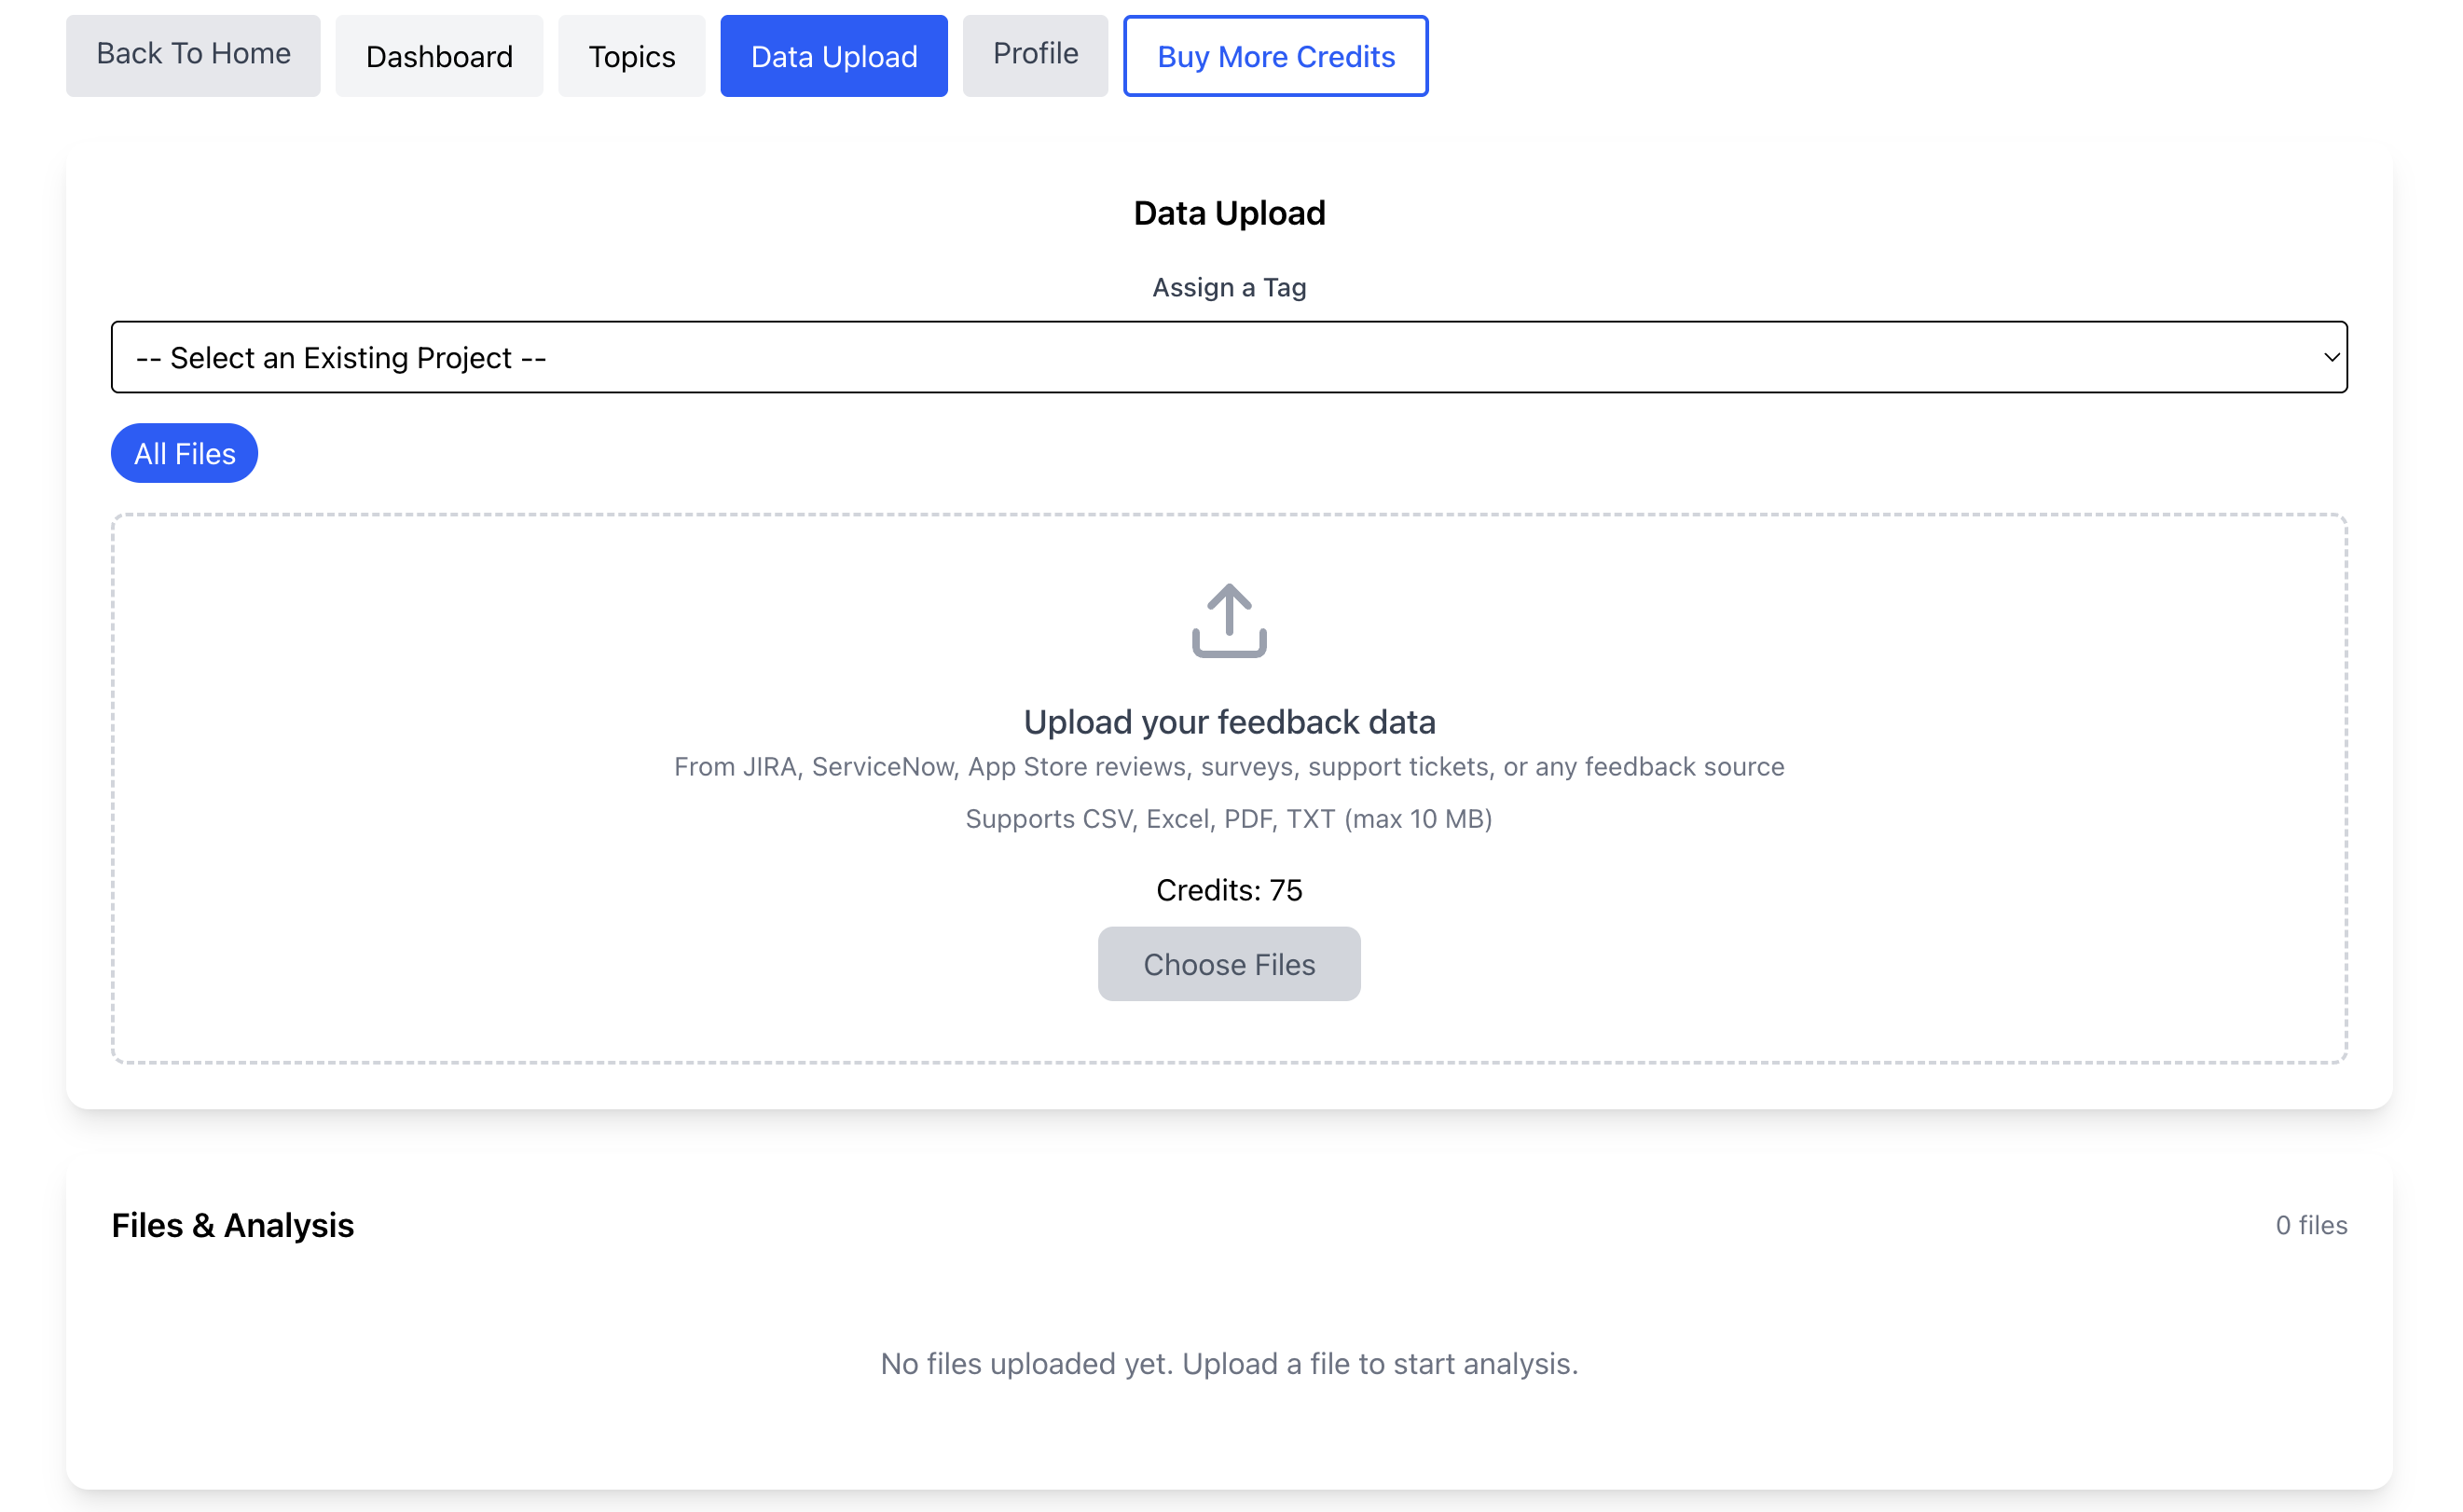Open the Topics tab
The image size is (2463, 1512).
click(x=631, y=55)
